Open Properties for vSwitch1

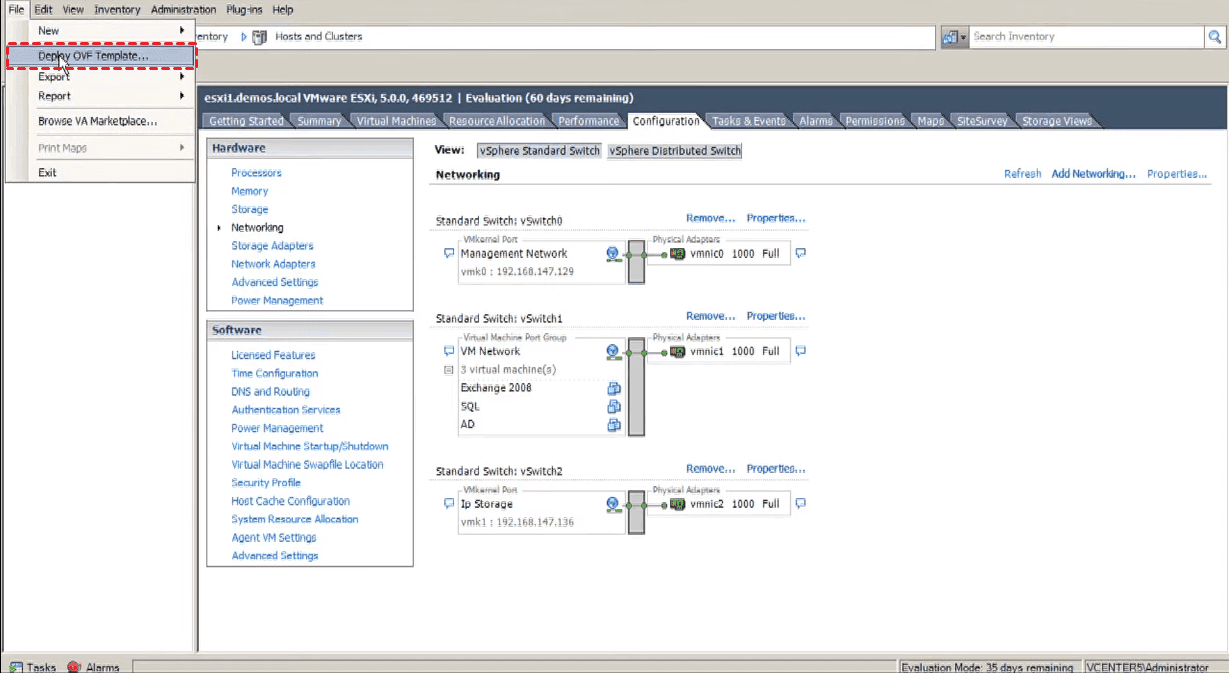(x=776, y=316)
